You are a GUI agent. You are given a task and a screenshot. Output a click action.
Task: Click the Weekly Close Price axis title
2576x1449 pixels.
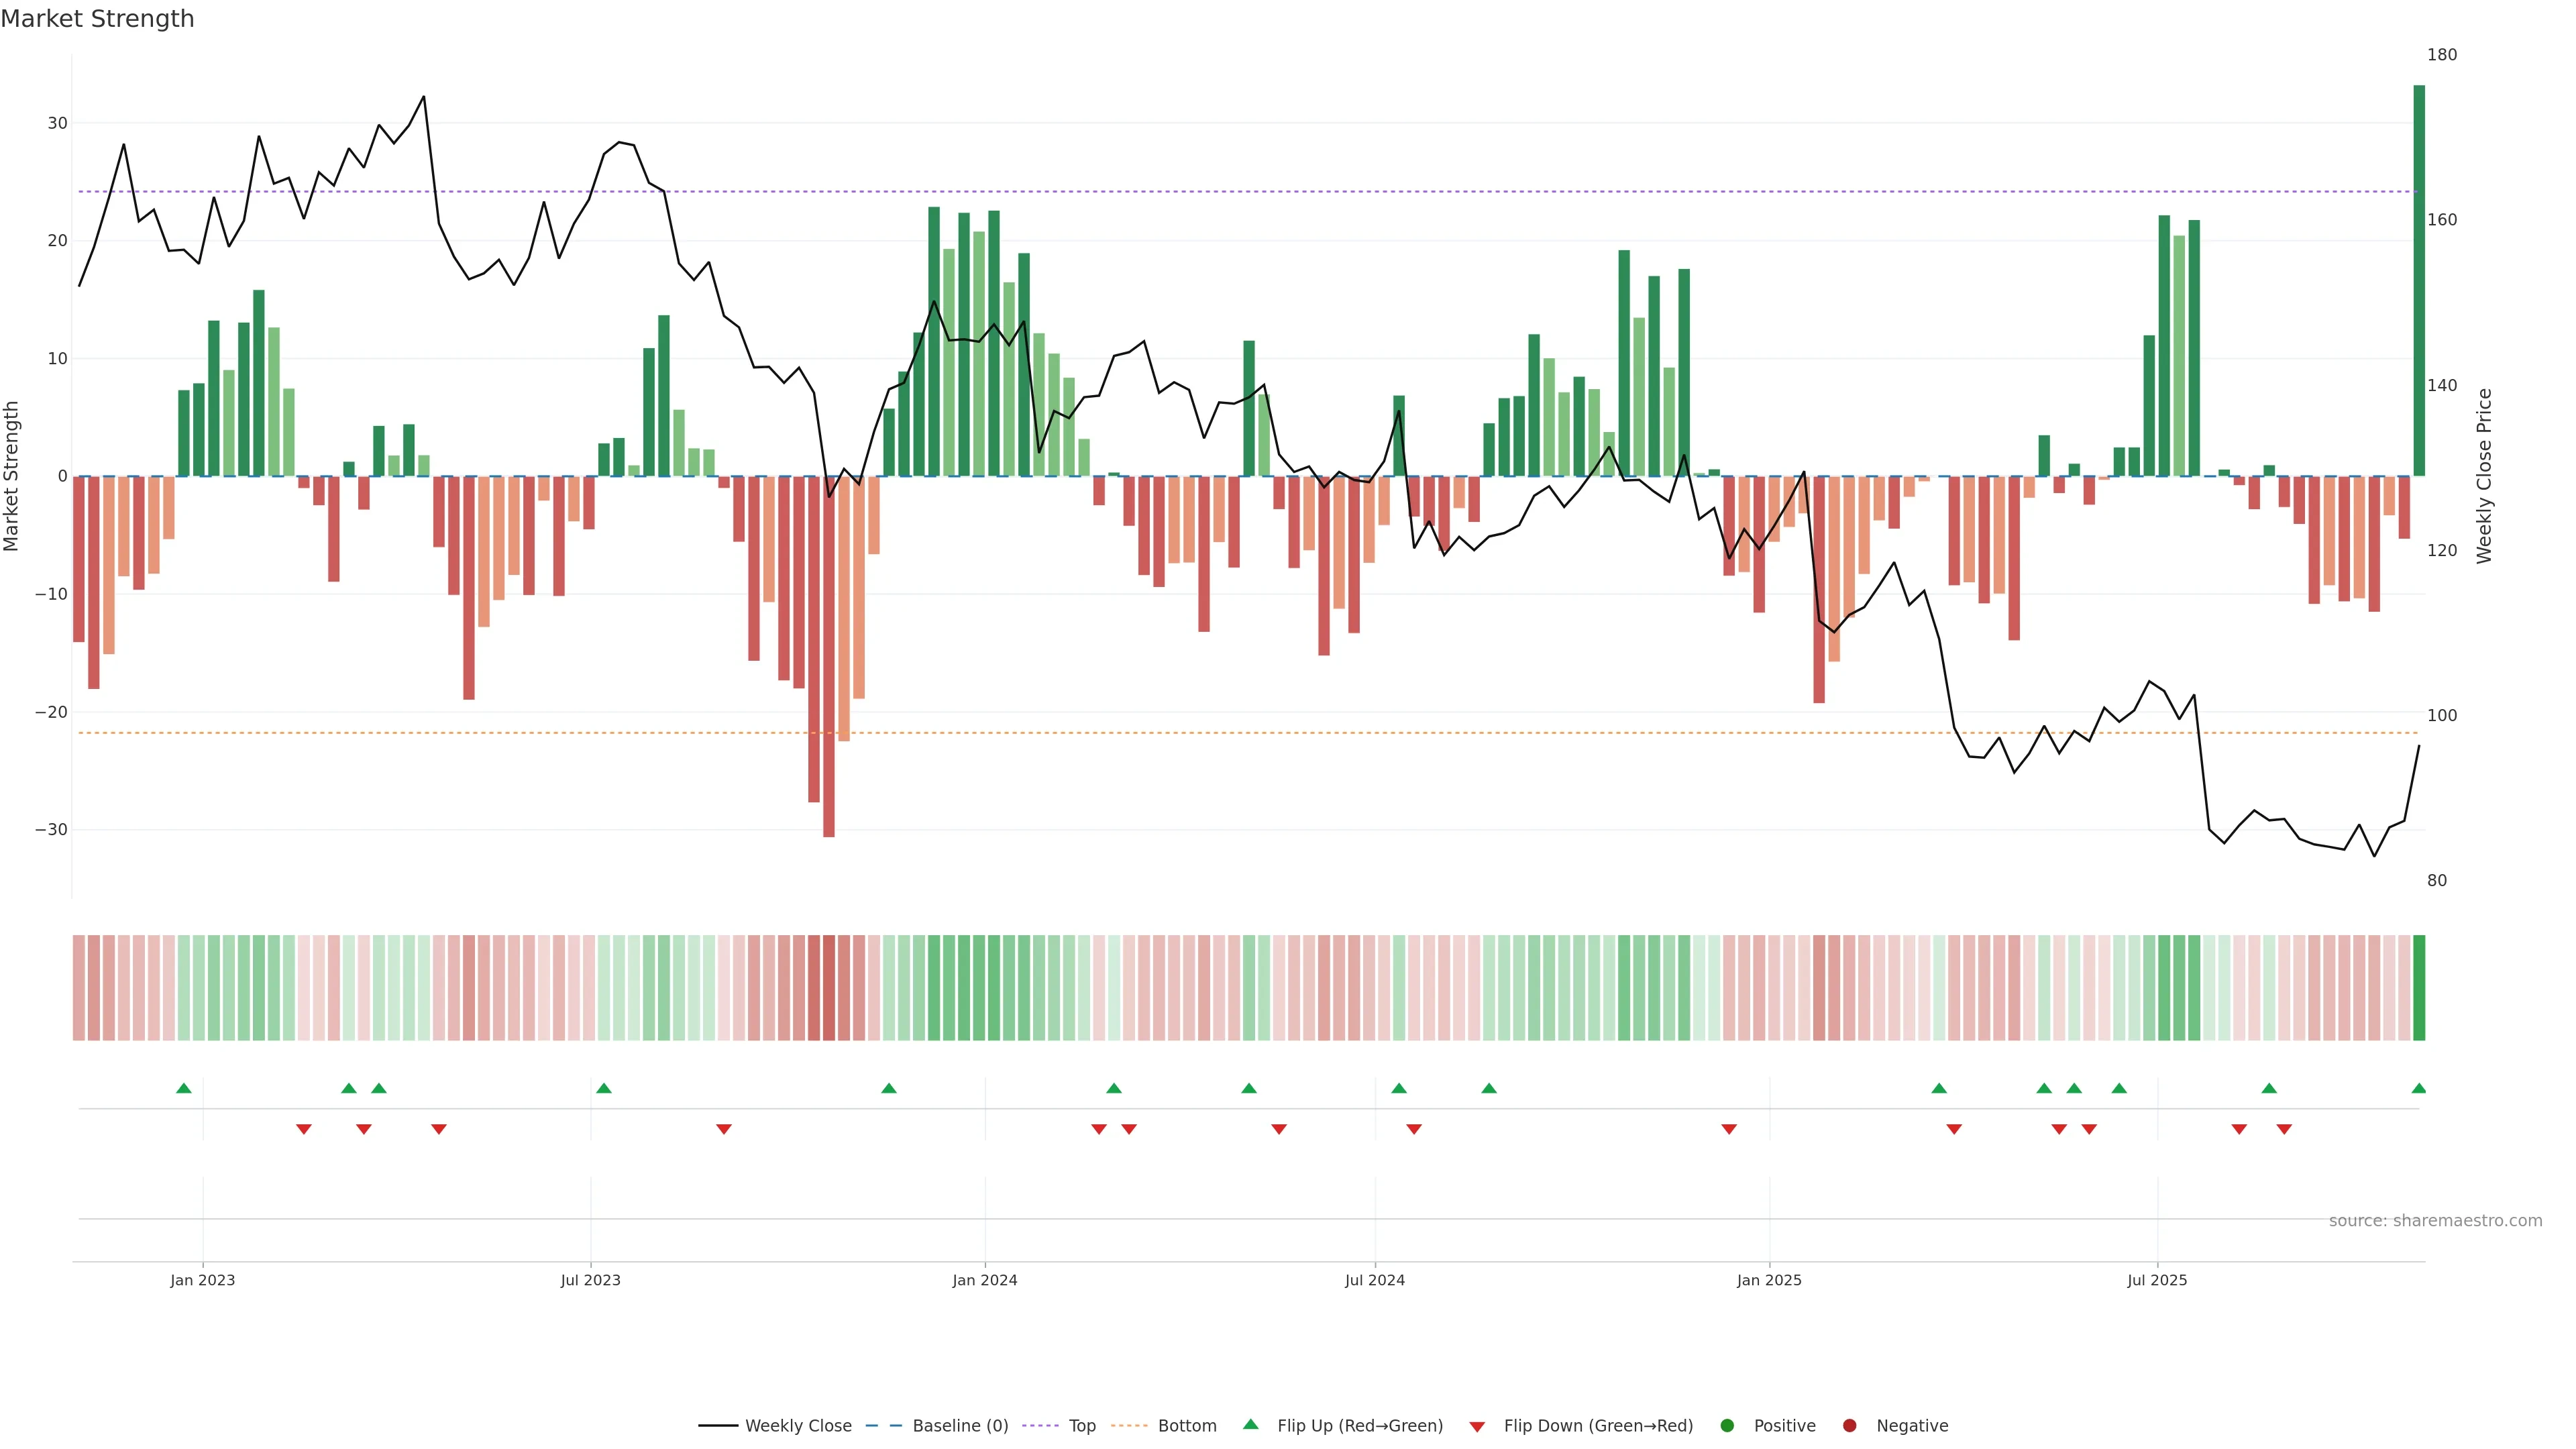pos(2484,476)
